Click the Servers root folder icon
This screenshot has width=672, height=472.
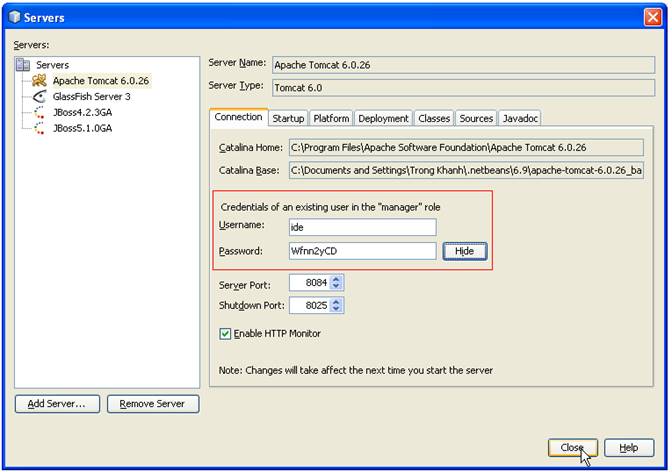tap(23, 65)
